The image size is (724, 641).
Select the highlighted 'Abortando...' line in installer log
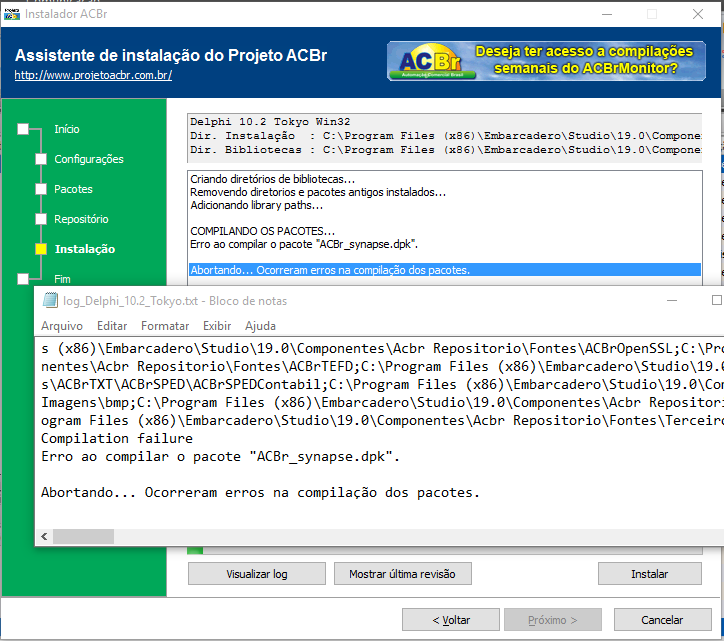point(445,270)
